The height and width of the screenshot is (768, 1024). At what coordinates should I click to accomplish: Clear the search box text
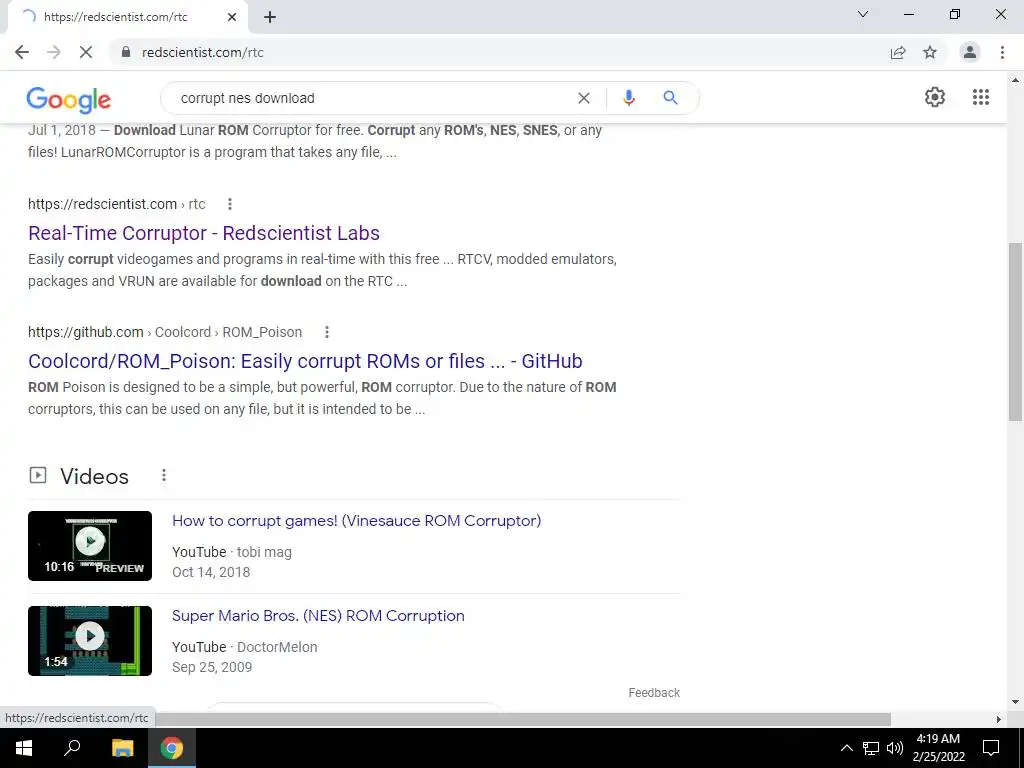(584, 98)
